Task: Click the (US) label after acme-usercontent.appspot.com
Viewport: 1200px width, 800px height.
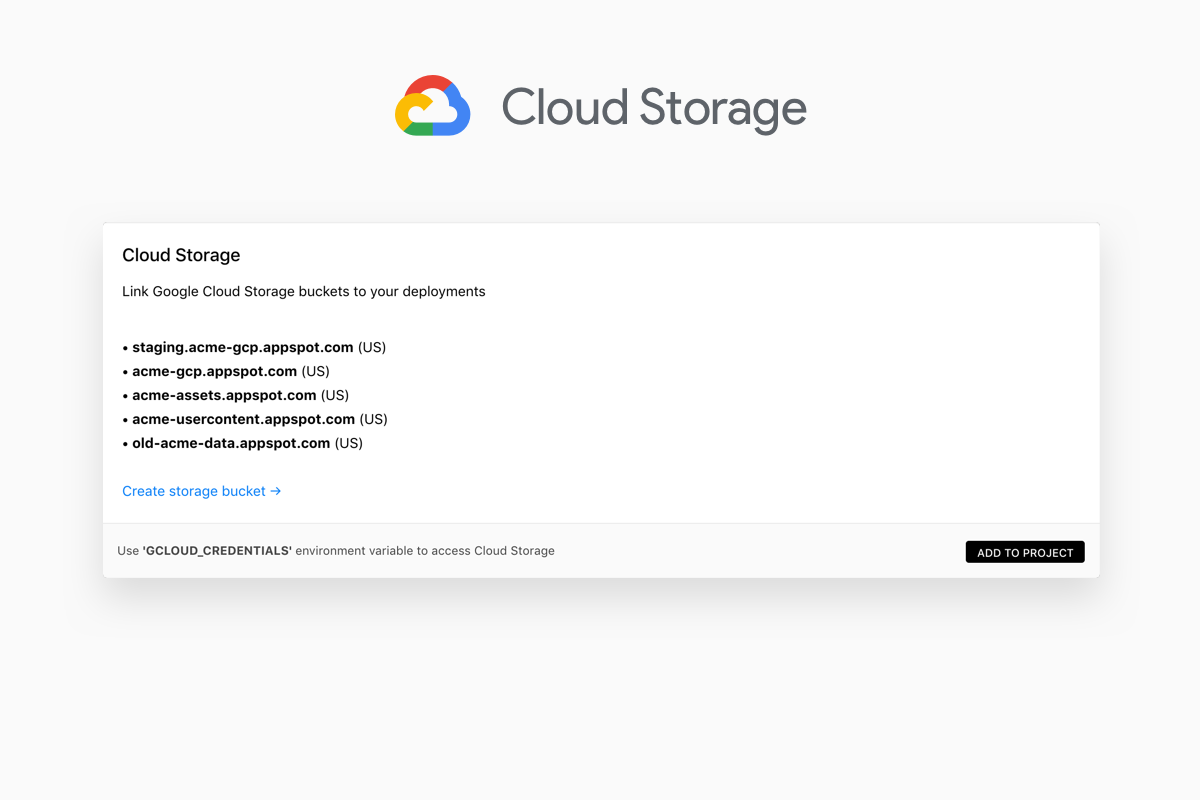Action: pos(374,419)
